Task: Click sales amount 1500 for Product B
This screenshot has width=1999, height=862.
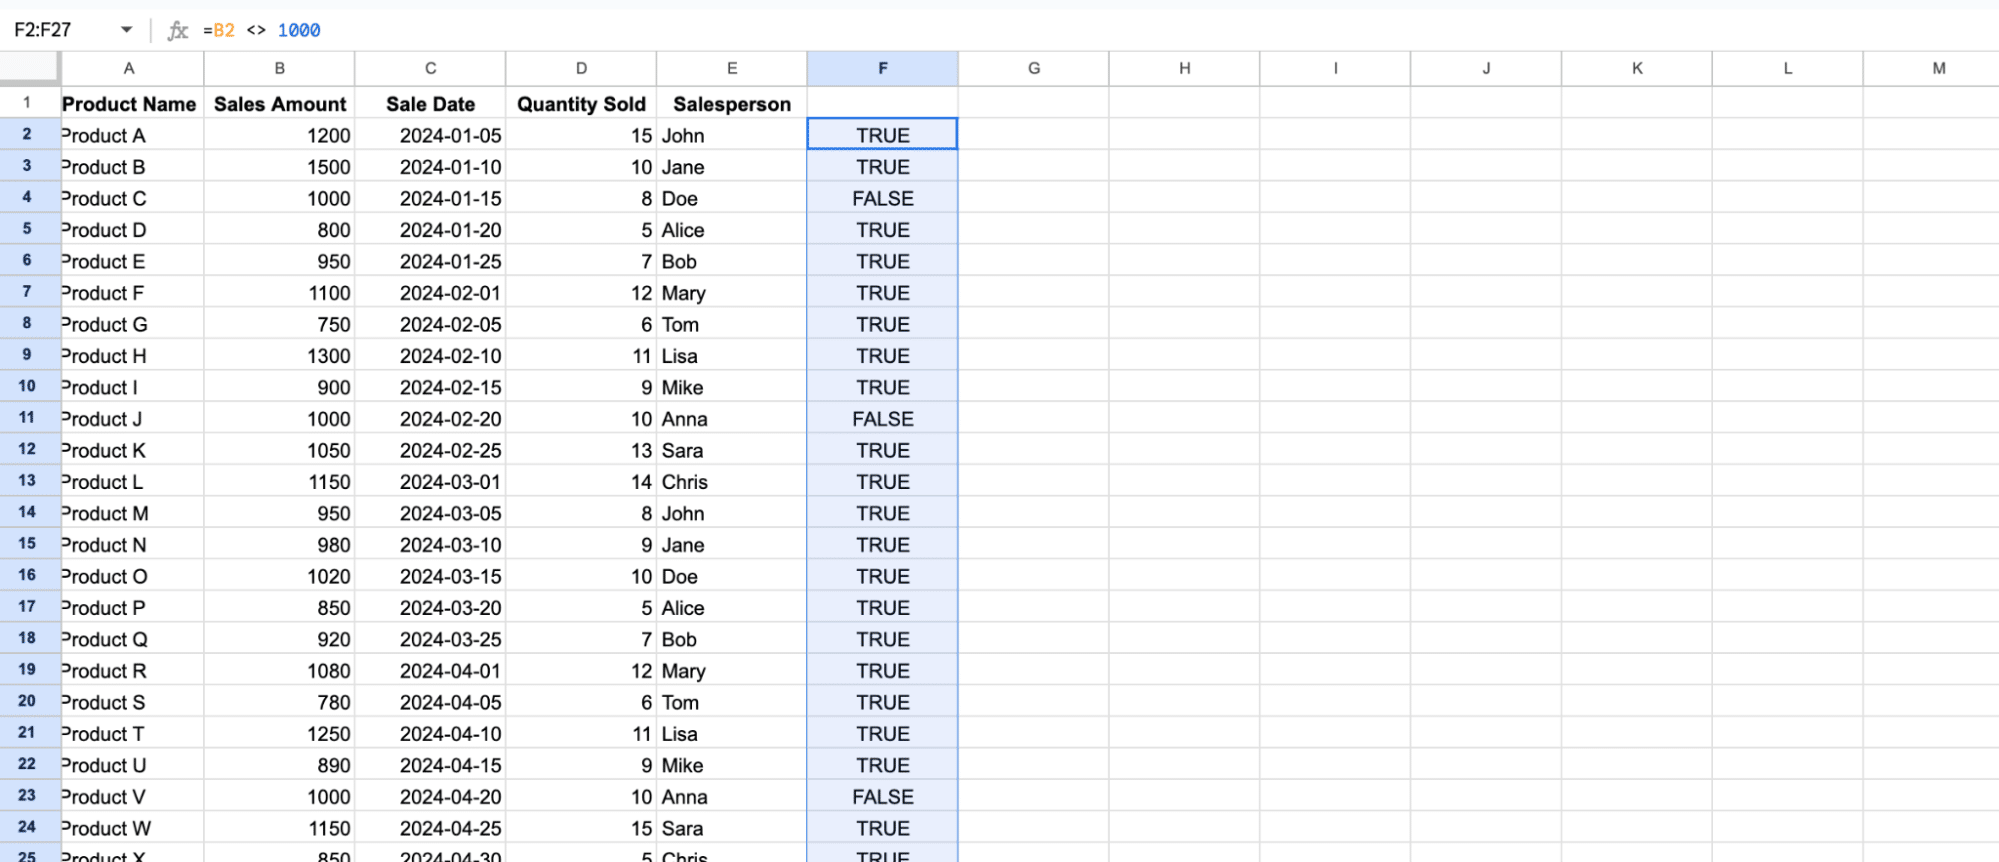Action: pyautogui.click(x=280, y=167)
